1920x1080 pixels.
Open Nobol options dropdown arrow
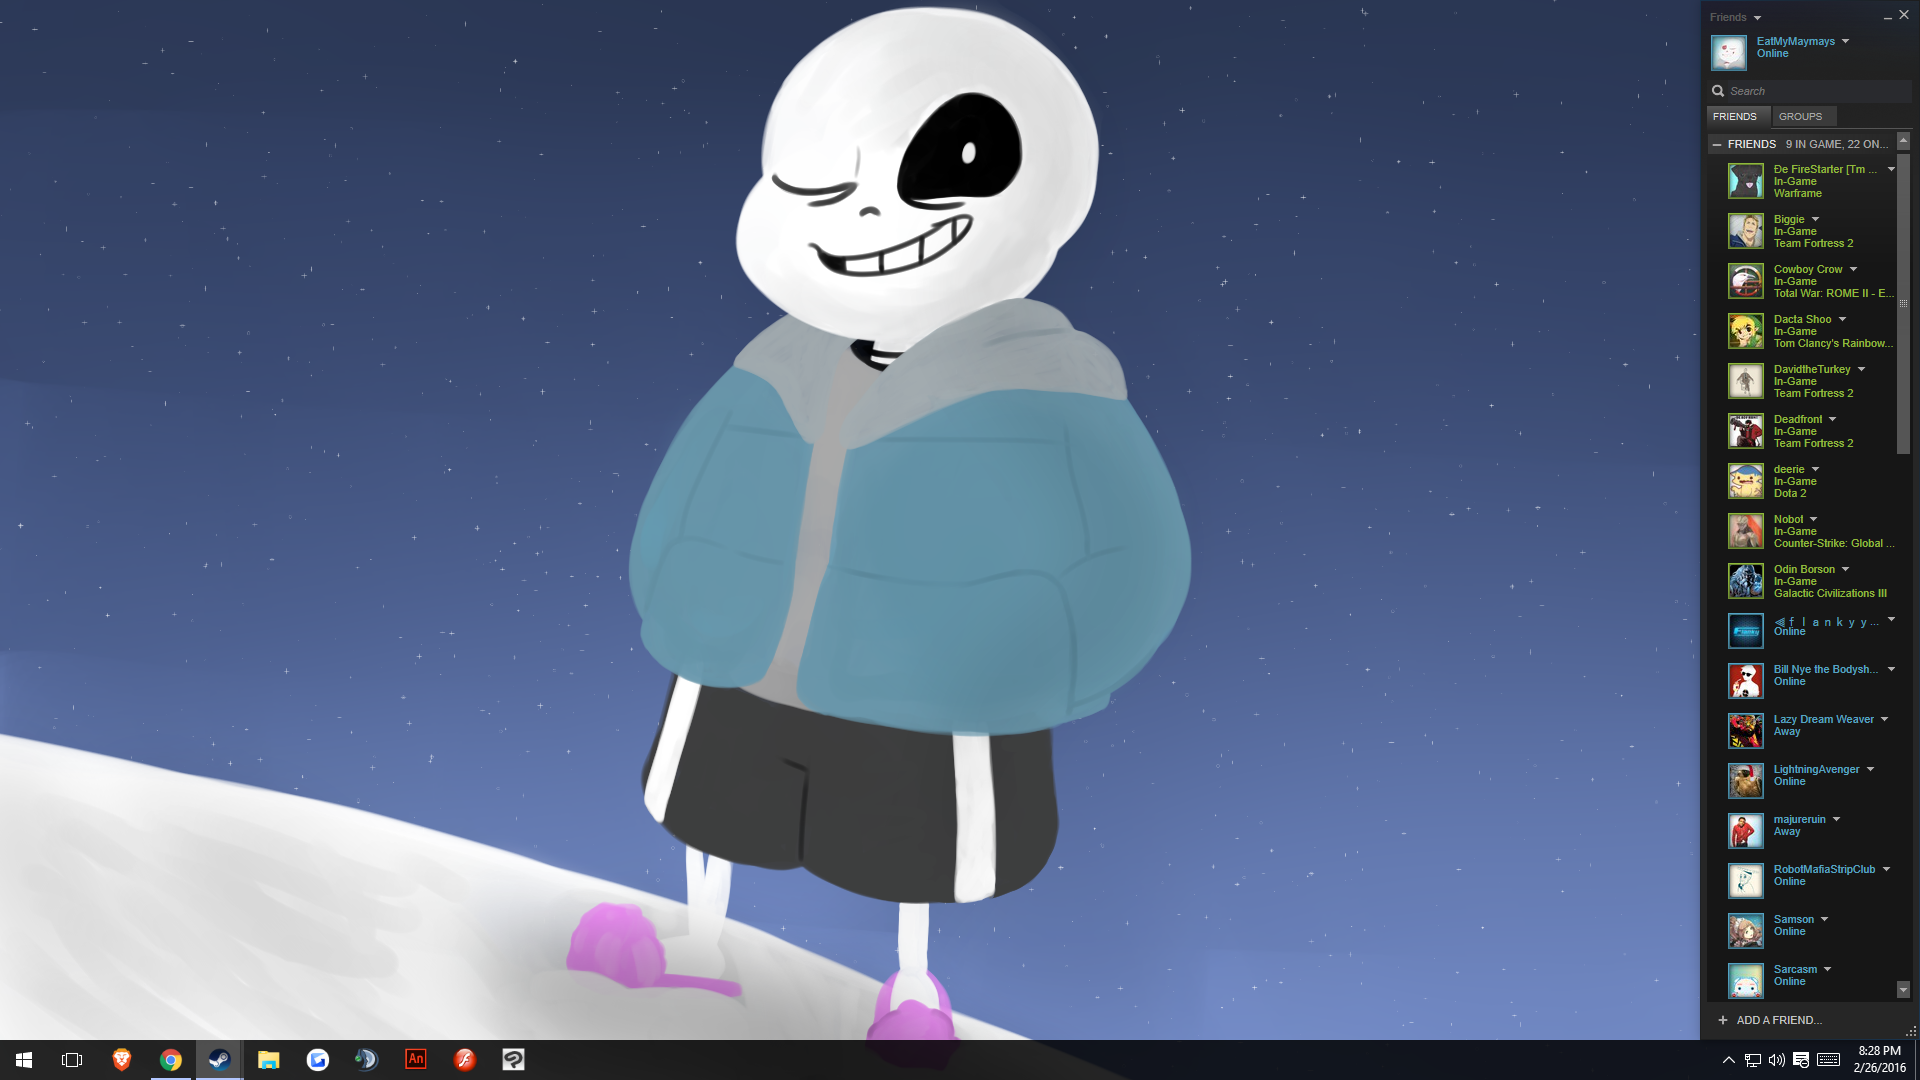point(1813,519)
